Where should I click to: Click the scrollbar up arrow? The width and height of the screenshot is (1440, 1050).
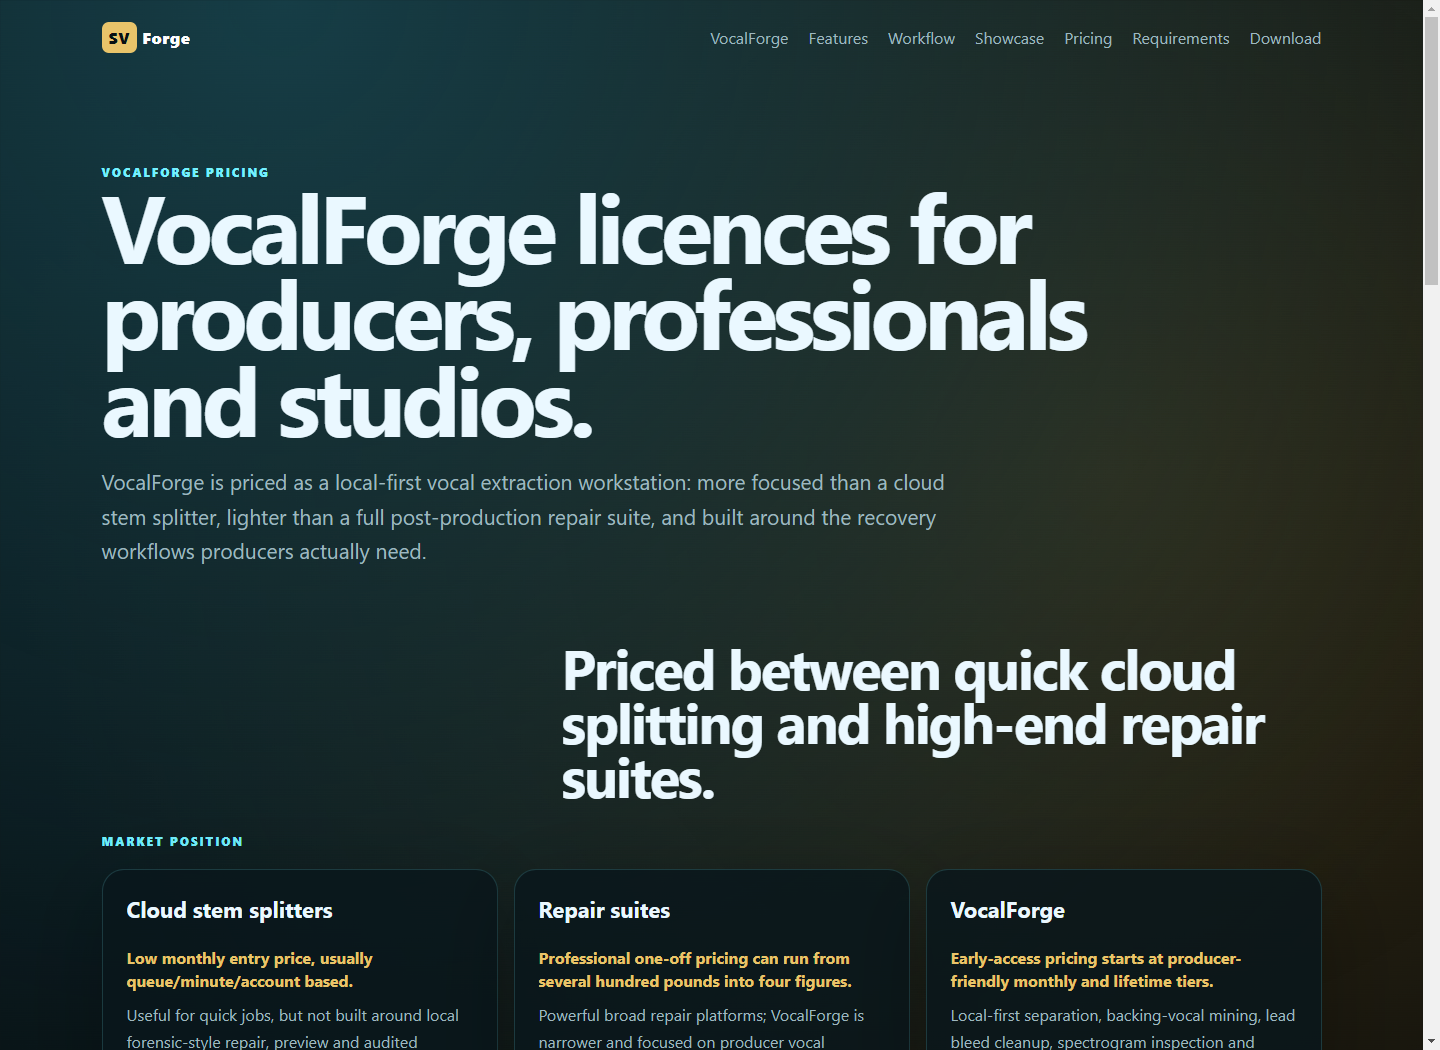pyautogui.click(x=1431, y=8)
